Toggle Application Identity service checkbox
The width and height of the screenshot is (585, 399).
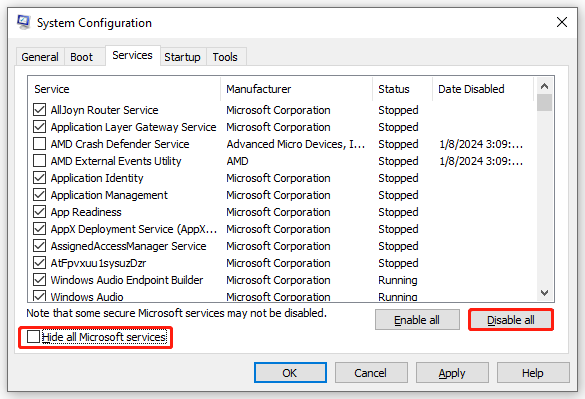(40, 178)
